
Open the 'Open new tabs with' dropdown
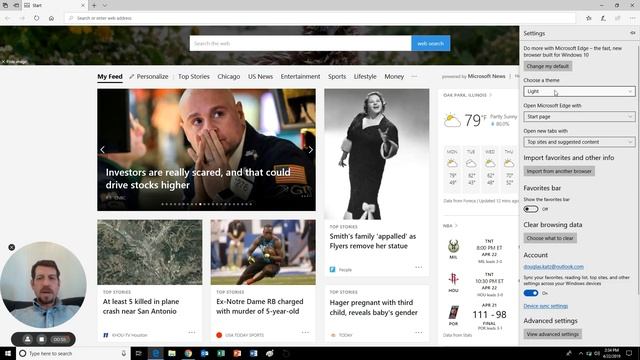click(x=579, y=142)
